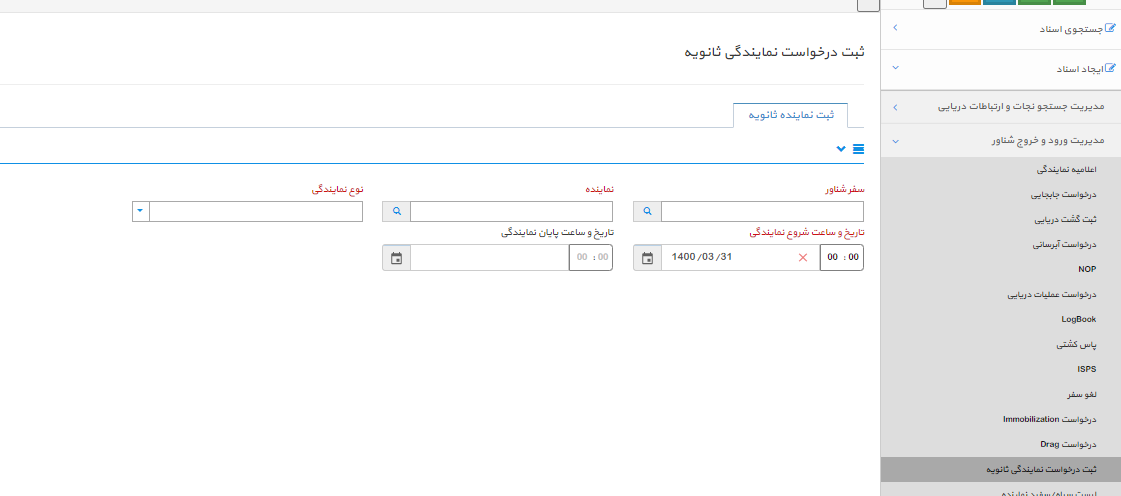Open the agency type (نوع نمایندگی) dropdown arrow
1121x496 pixels.
(141, 212)
